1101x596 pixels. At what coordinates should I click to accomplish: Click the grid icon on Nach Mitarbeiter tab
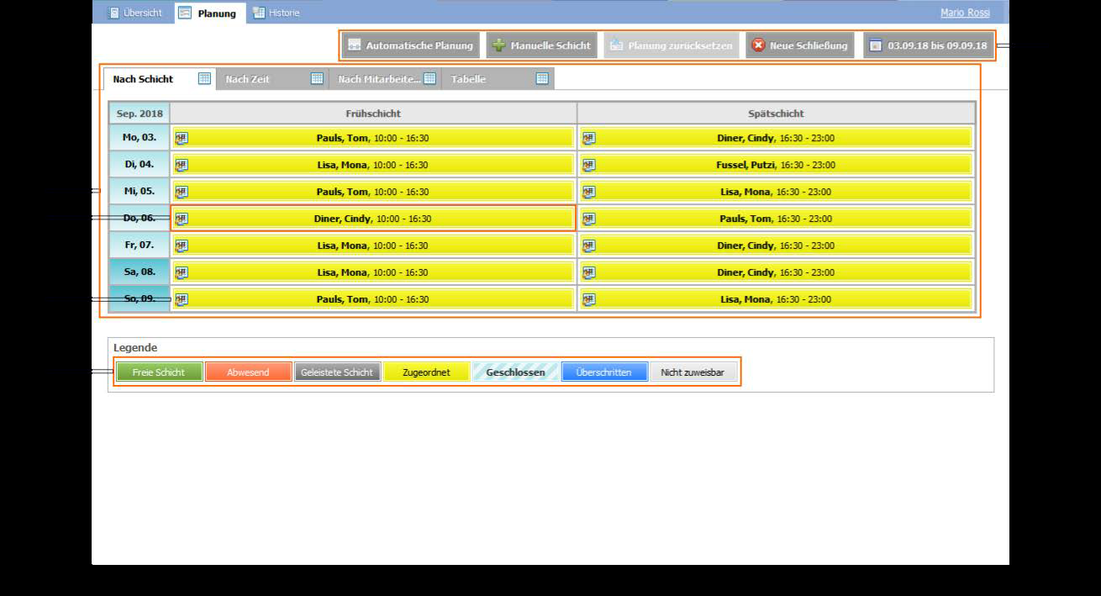pos(430,78)
